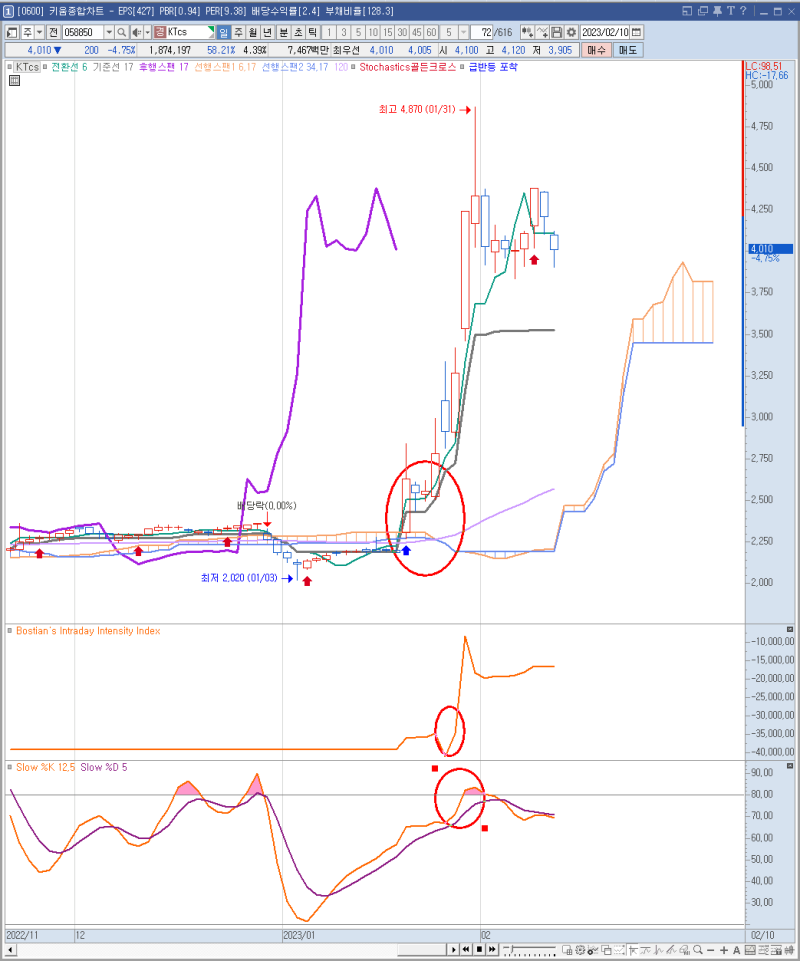Viewport: 800px width, 961px height.
Task: Select the zoom magnifier tool in bottom toolbar
Action: click(x=696, y=949)
